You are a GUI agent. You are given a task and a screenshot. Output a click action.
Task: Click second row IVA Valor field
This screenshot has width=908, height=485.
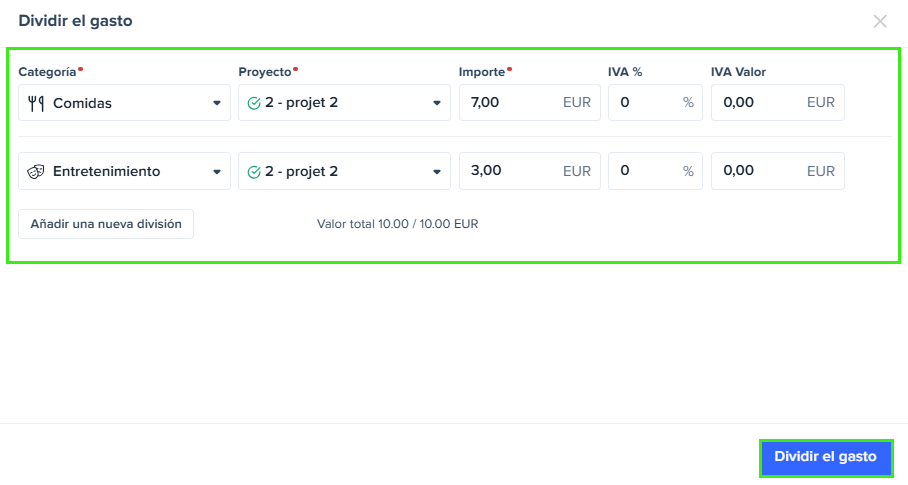tap(778, 171)
